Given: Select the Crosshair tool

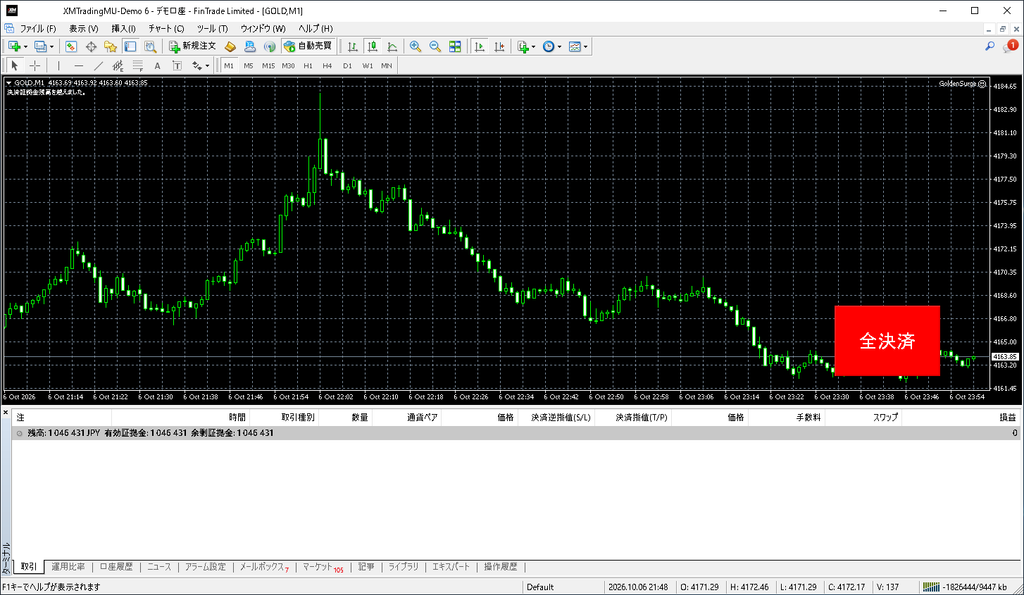Looking at the screenshot, I should [35, 65].
